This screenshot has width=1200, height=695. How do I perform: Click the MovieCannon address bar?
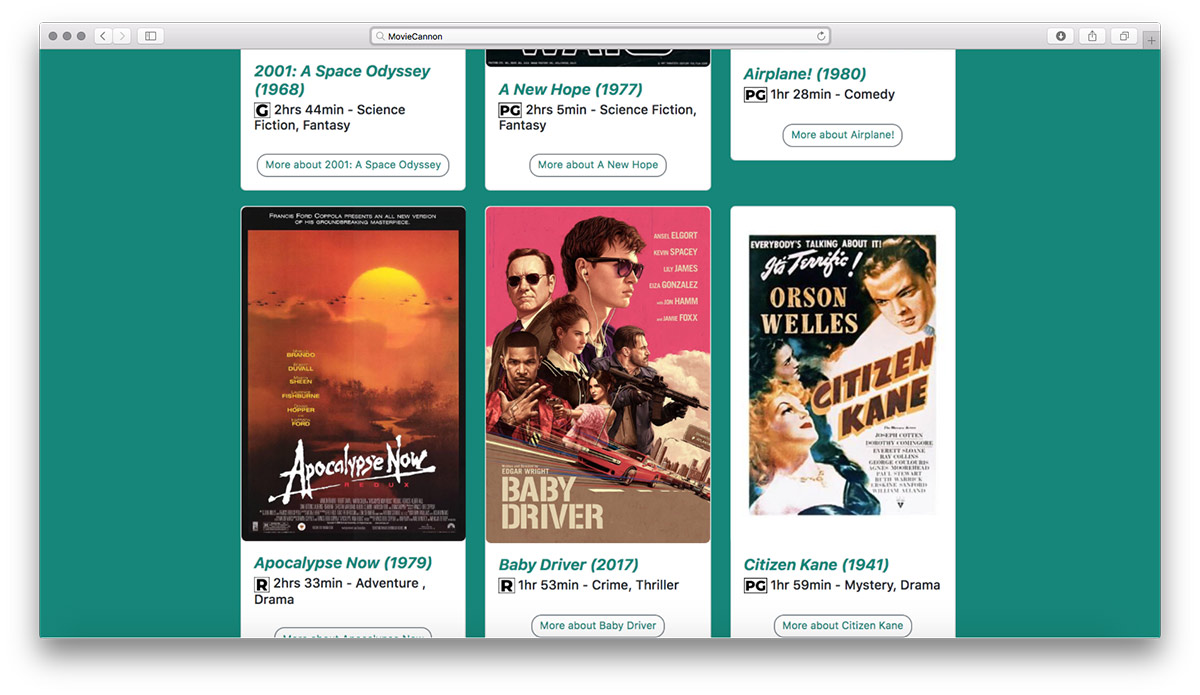[600, 36]
